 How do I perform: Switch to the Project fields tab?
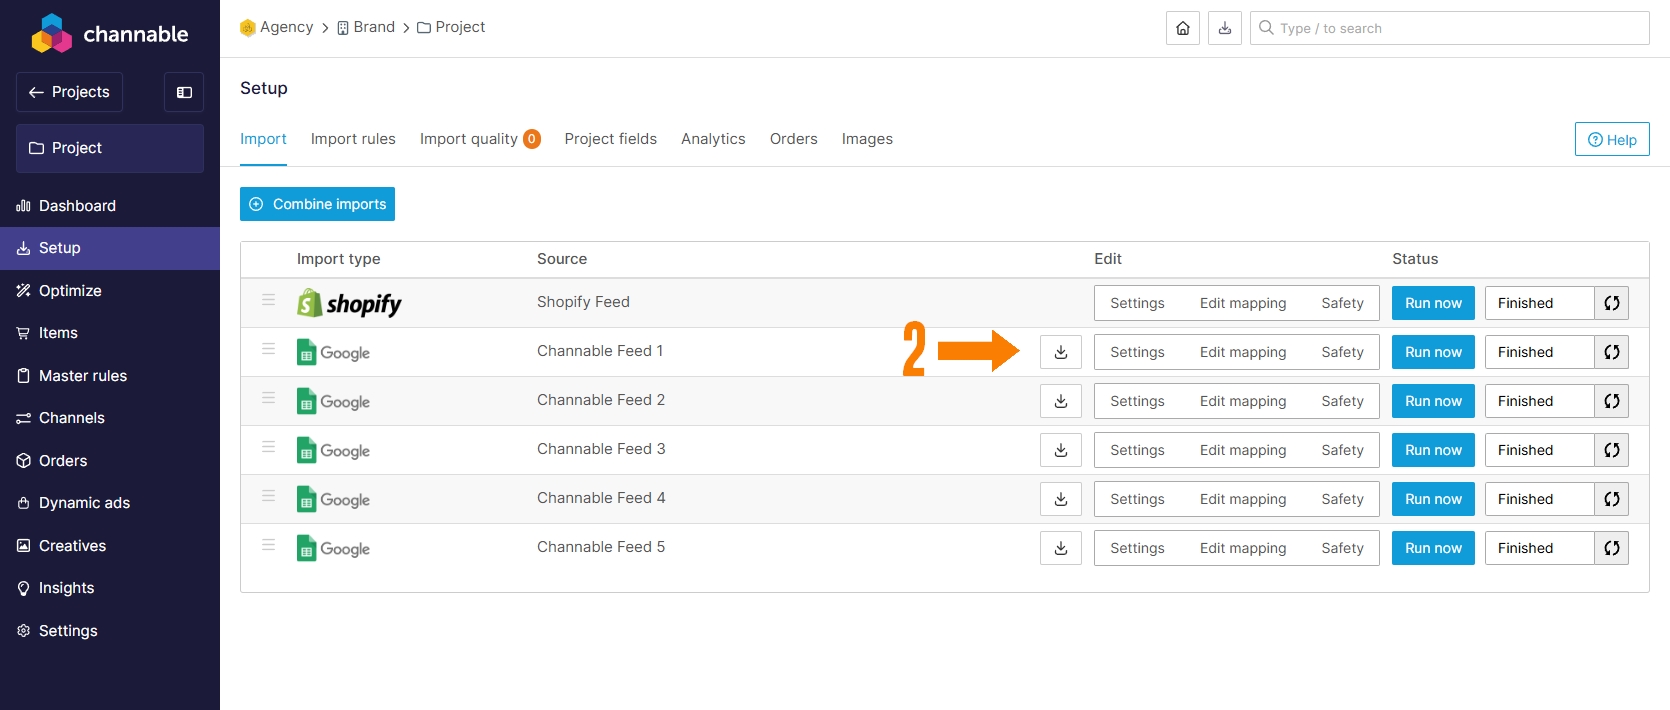[611, 139]
